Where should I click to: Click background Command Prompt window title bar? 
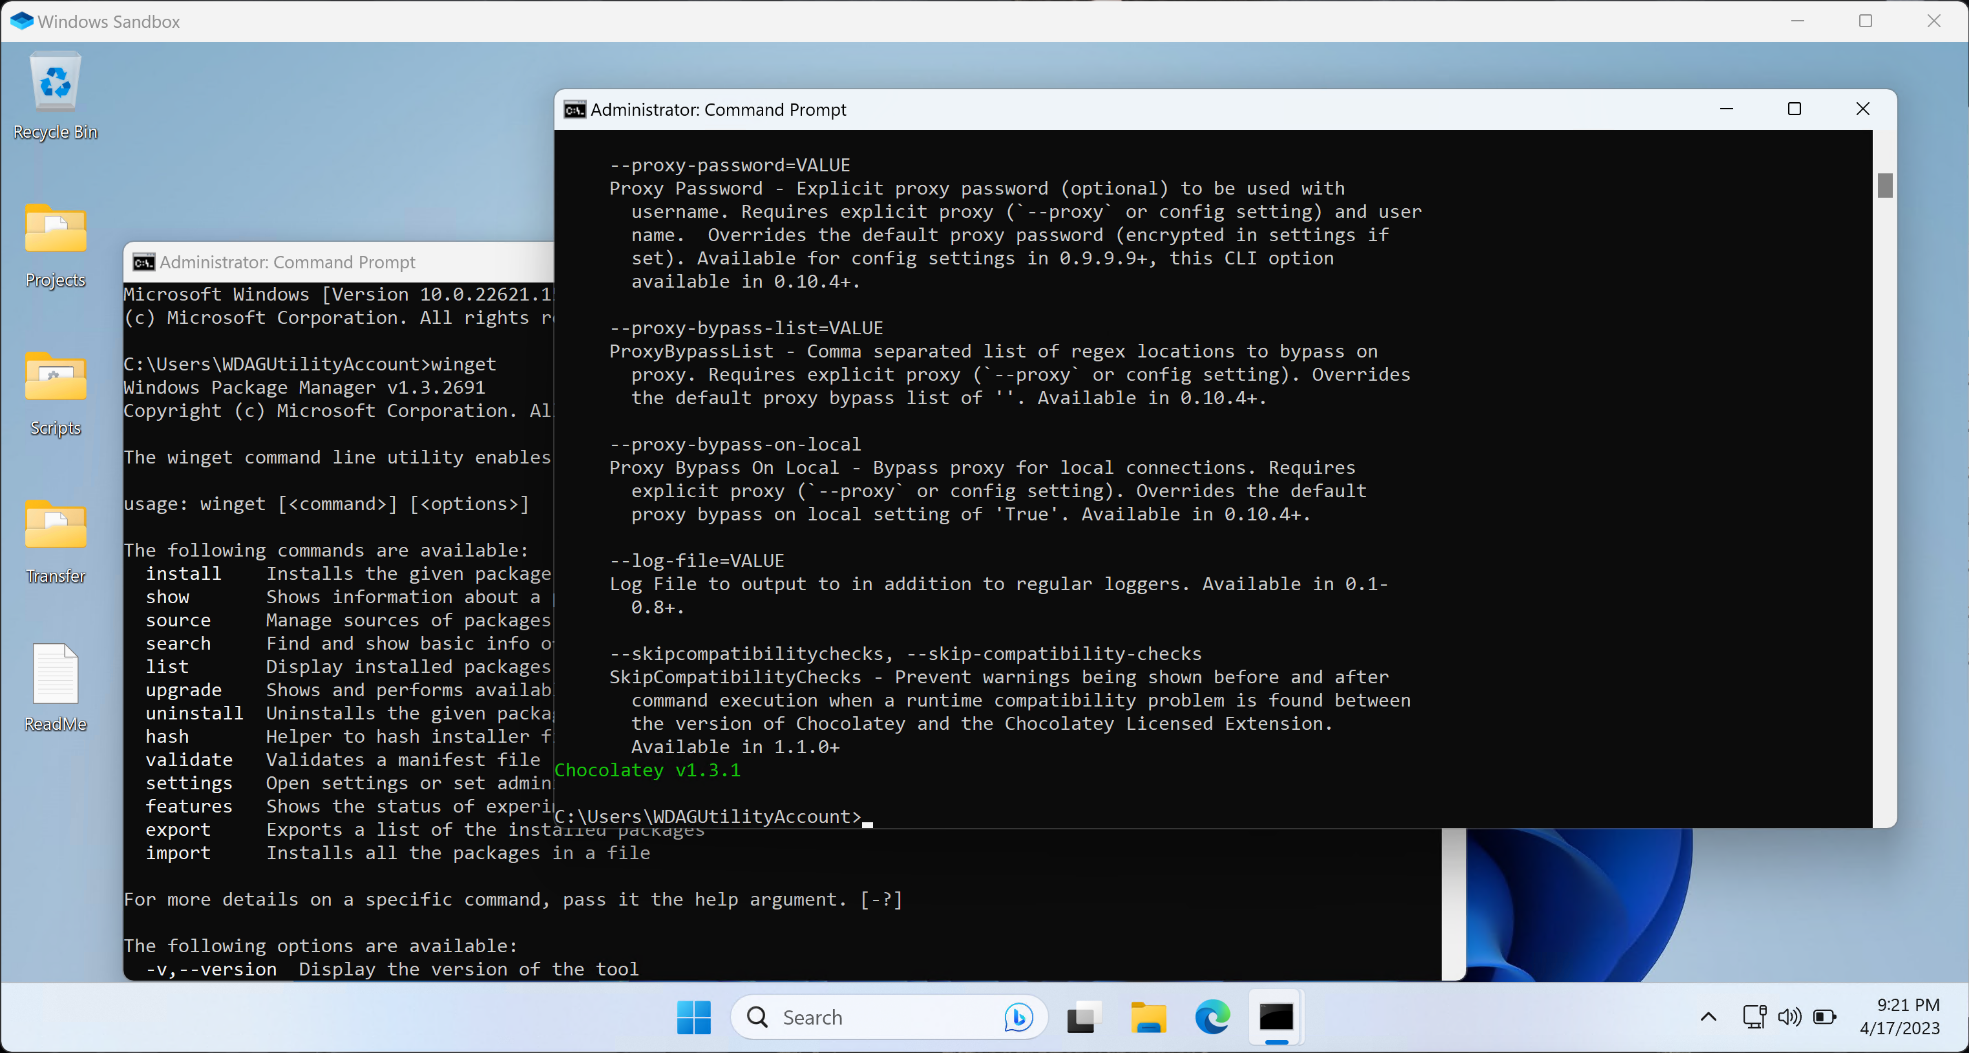point(340,262)
